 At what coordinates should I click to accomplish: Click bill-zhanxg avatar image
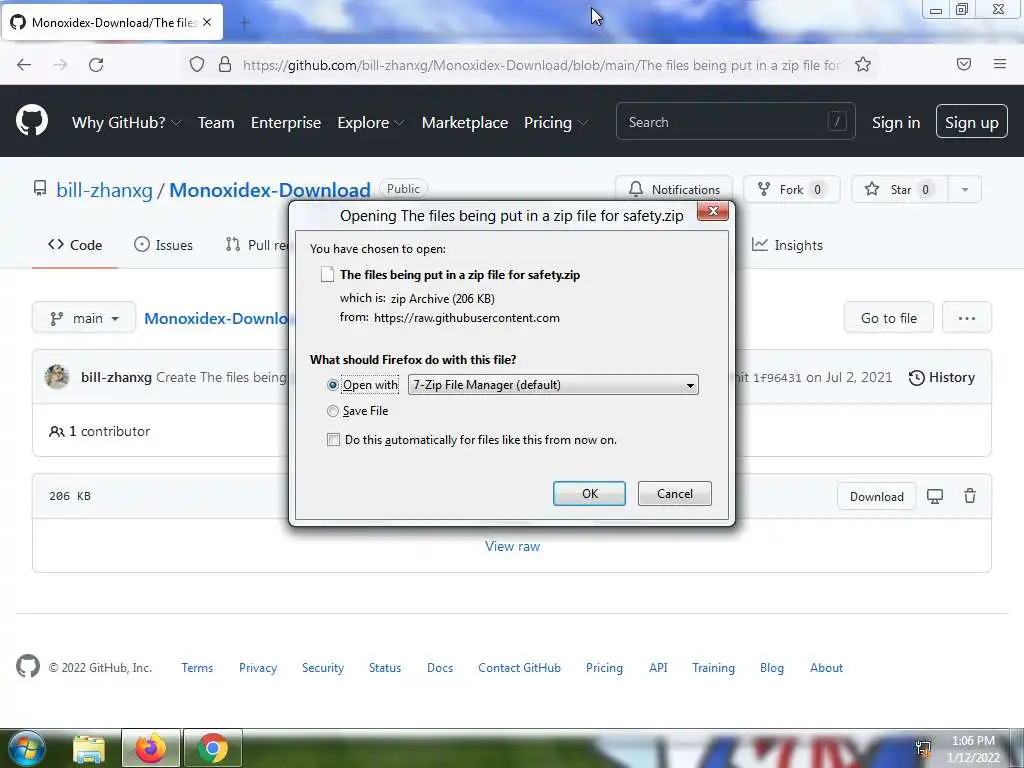(57, 377)
